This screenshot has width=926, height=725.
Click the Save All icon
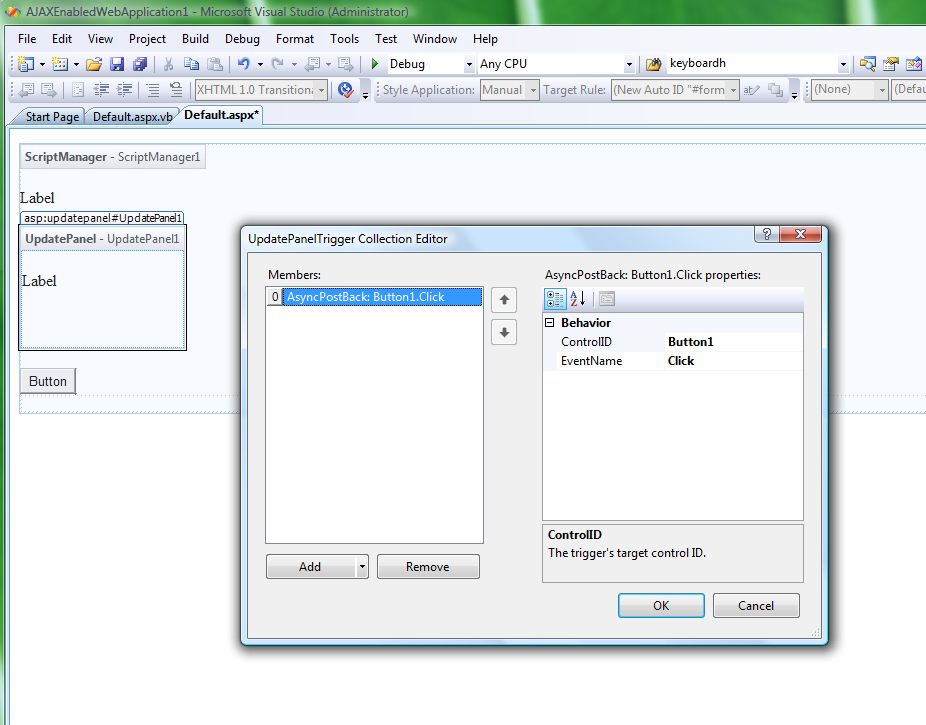140,64
